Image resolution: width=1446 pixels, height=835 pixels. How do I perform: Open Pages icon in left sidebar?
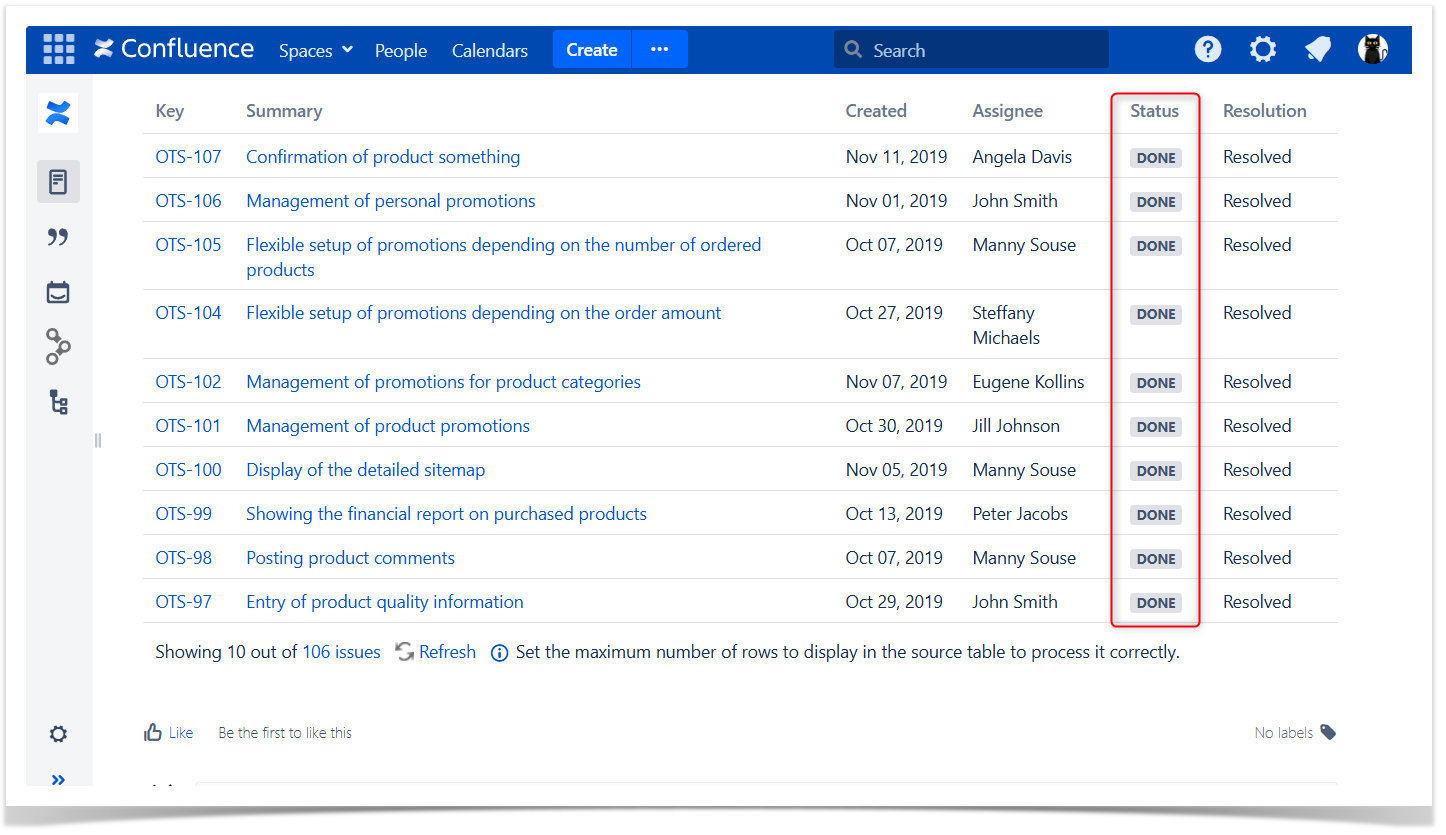coord(58,182)
